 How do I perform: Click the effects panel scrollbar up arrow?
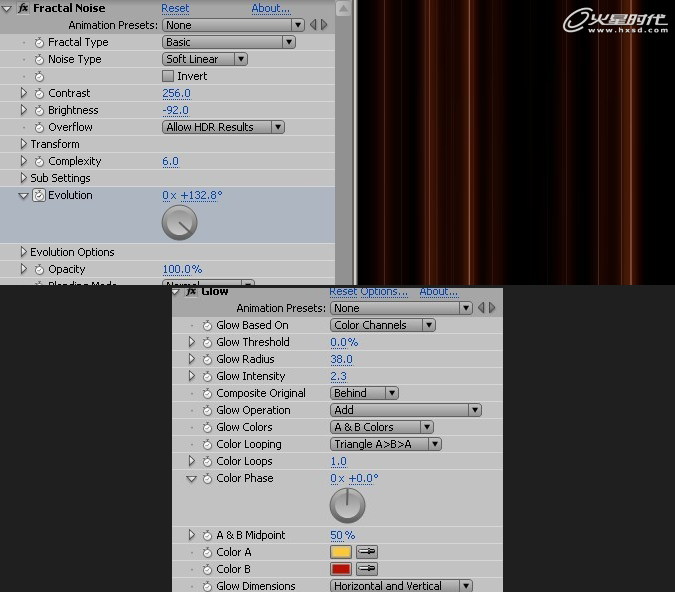343,8
